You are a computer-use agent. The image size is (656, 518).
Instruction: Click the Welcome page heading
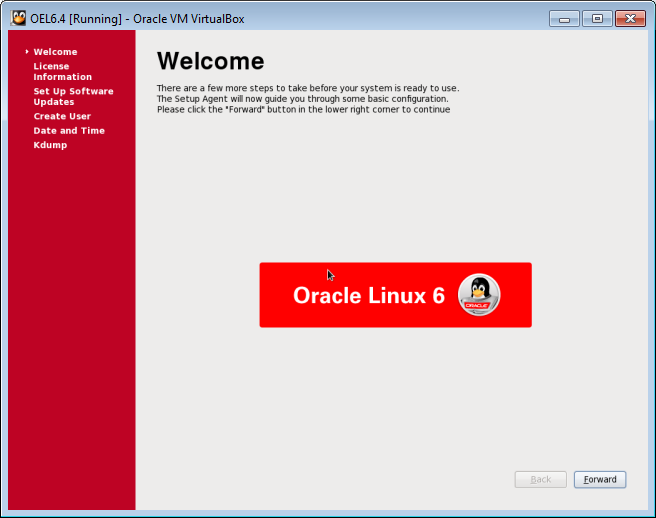[x=210, y=61]
